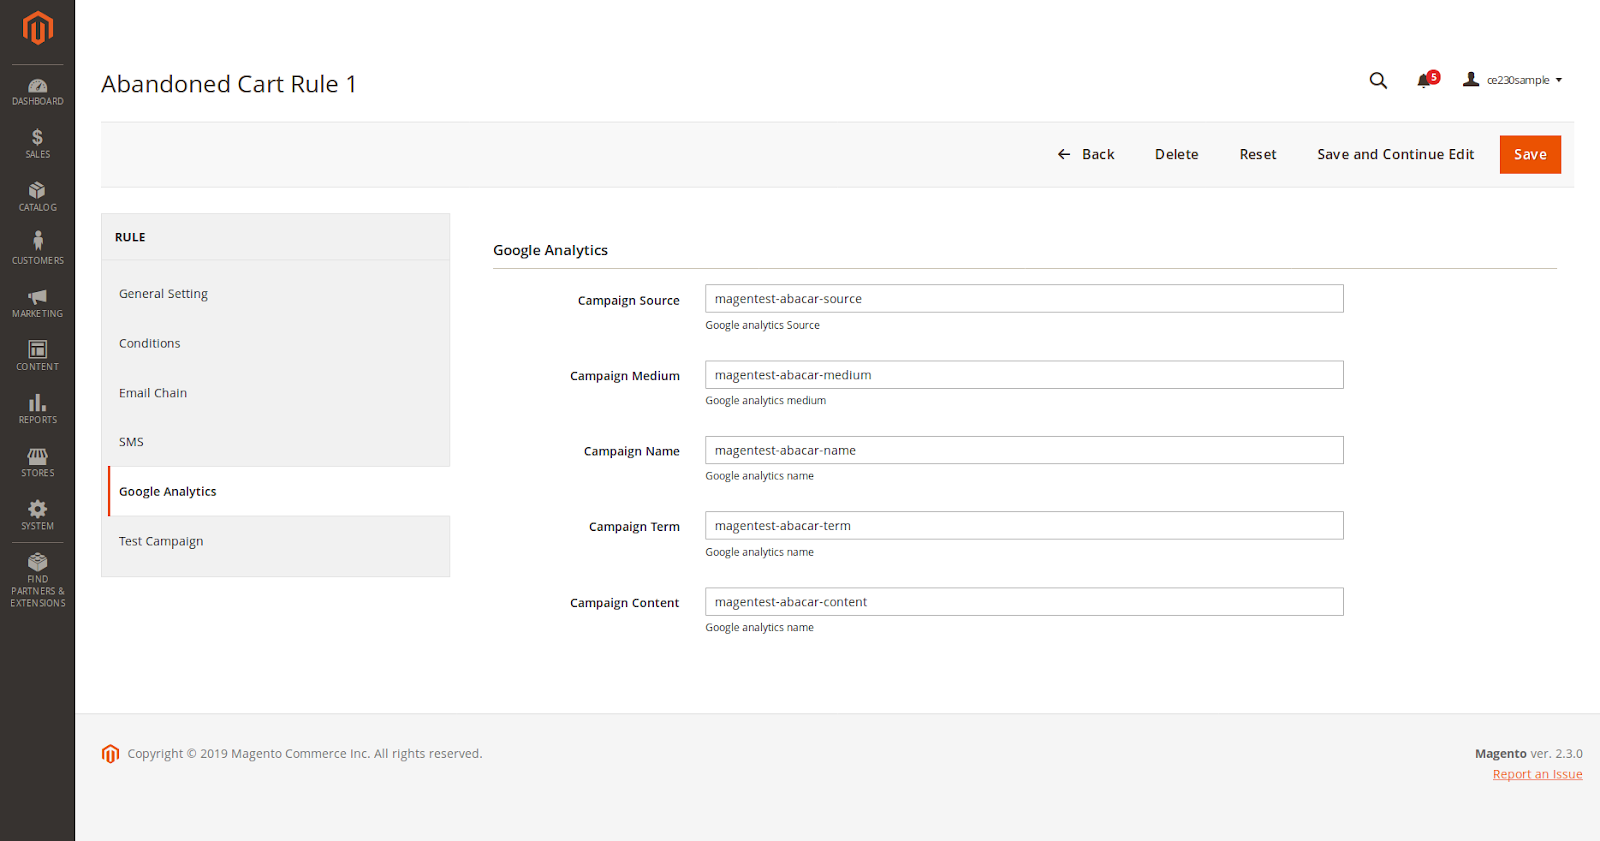
Task: Click the Campaign Medium label
Action: pos(624,376)
